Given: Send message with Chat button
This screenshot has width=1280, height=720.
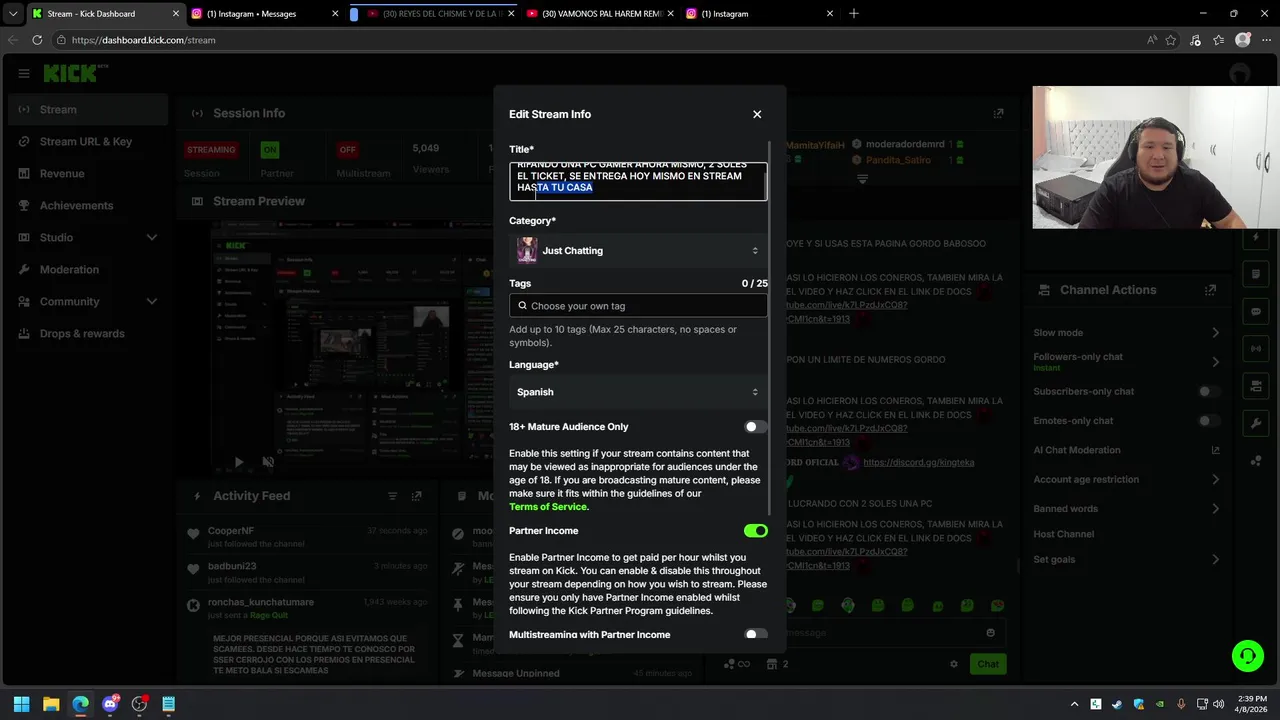Looking at the screenshot, I should [988, 664].
